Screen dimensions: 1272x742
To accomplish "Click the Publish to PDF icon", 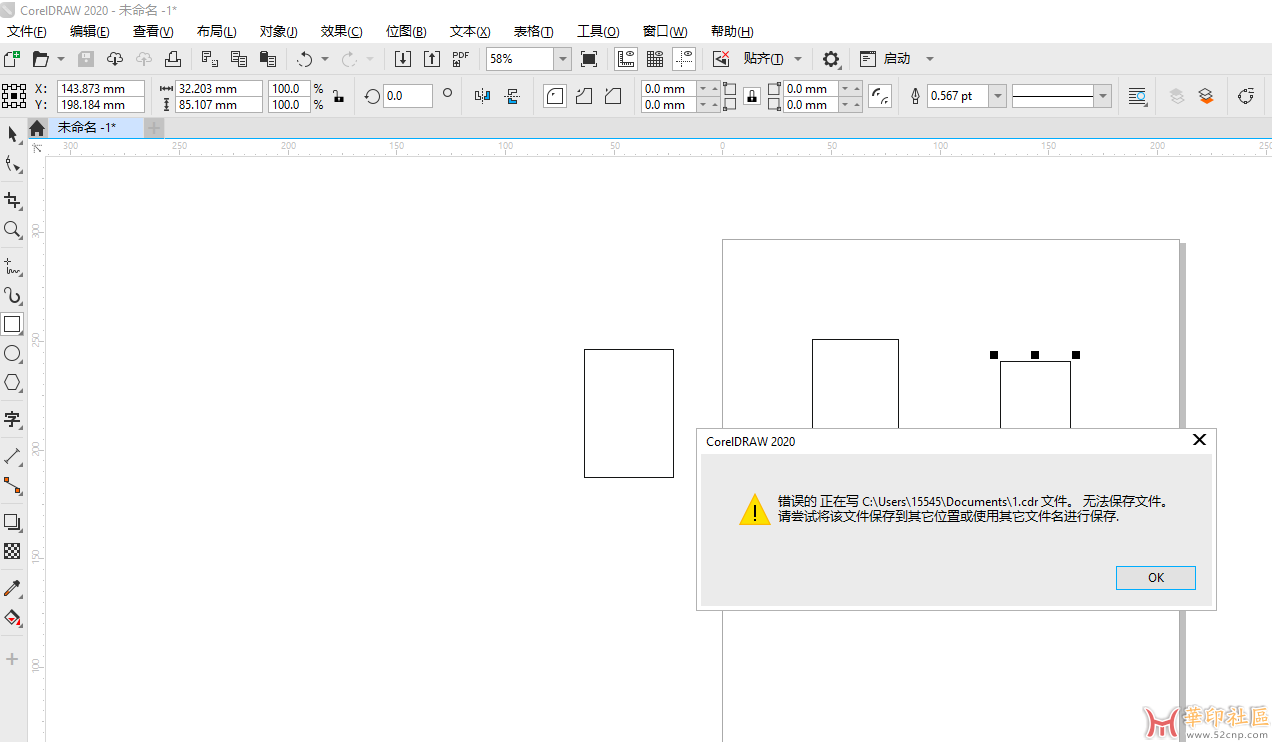I will (461, 59).
